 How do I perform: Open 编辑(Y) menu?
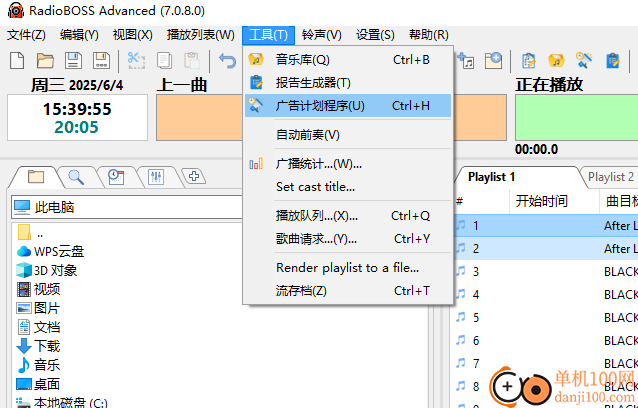79,35
